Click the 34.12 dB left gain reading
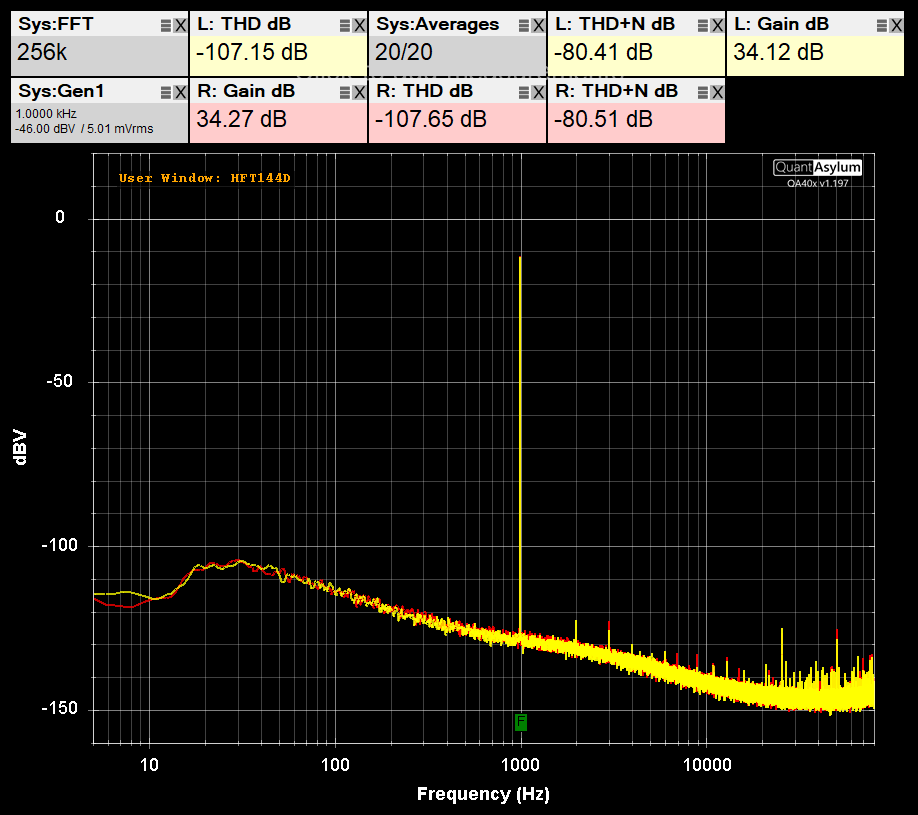The width and height of the screenshot is (918, 815). coord(779,53)
